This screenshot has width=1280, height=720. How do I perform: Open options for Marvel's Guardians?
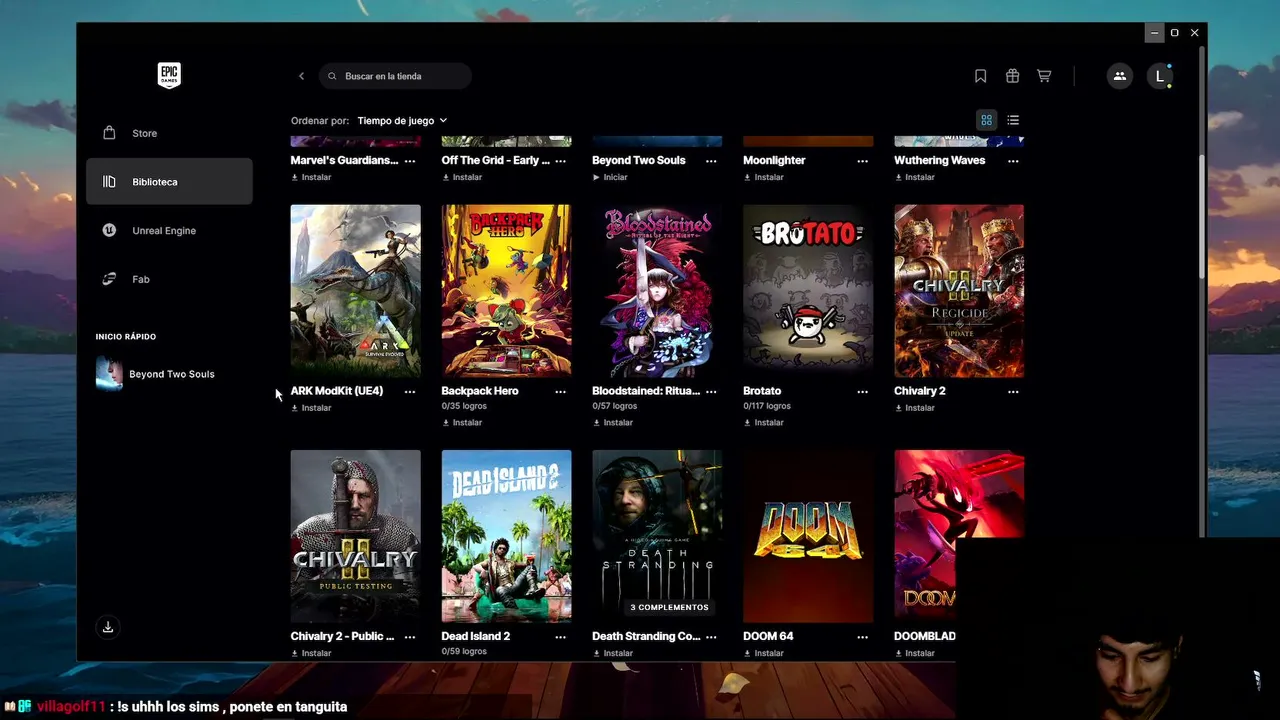coord(410,160)
